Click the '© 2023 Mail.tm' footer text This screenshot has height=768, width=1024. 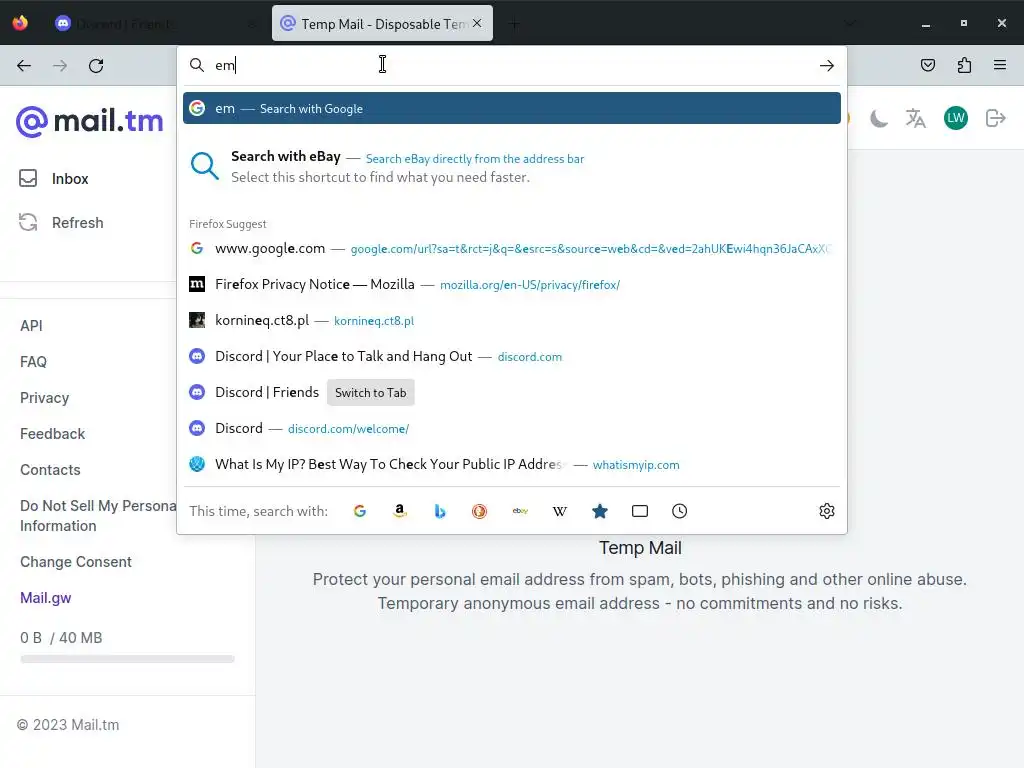68,725
